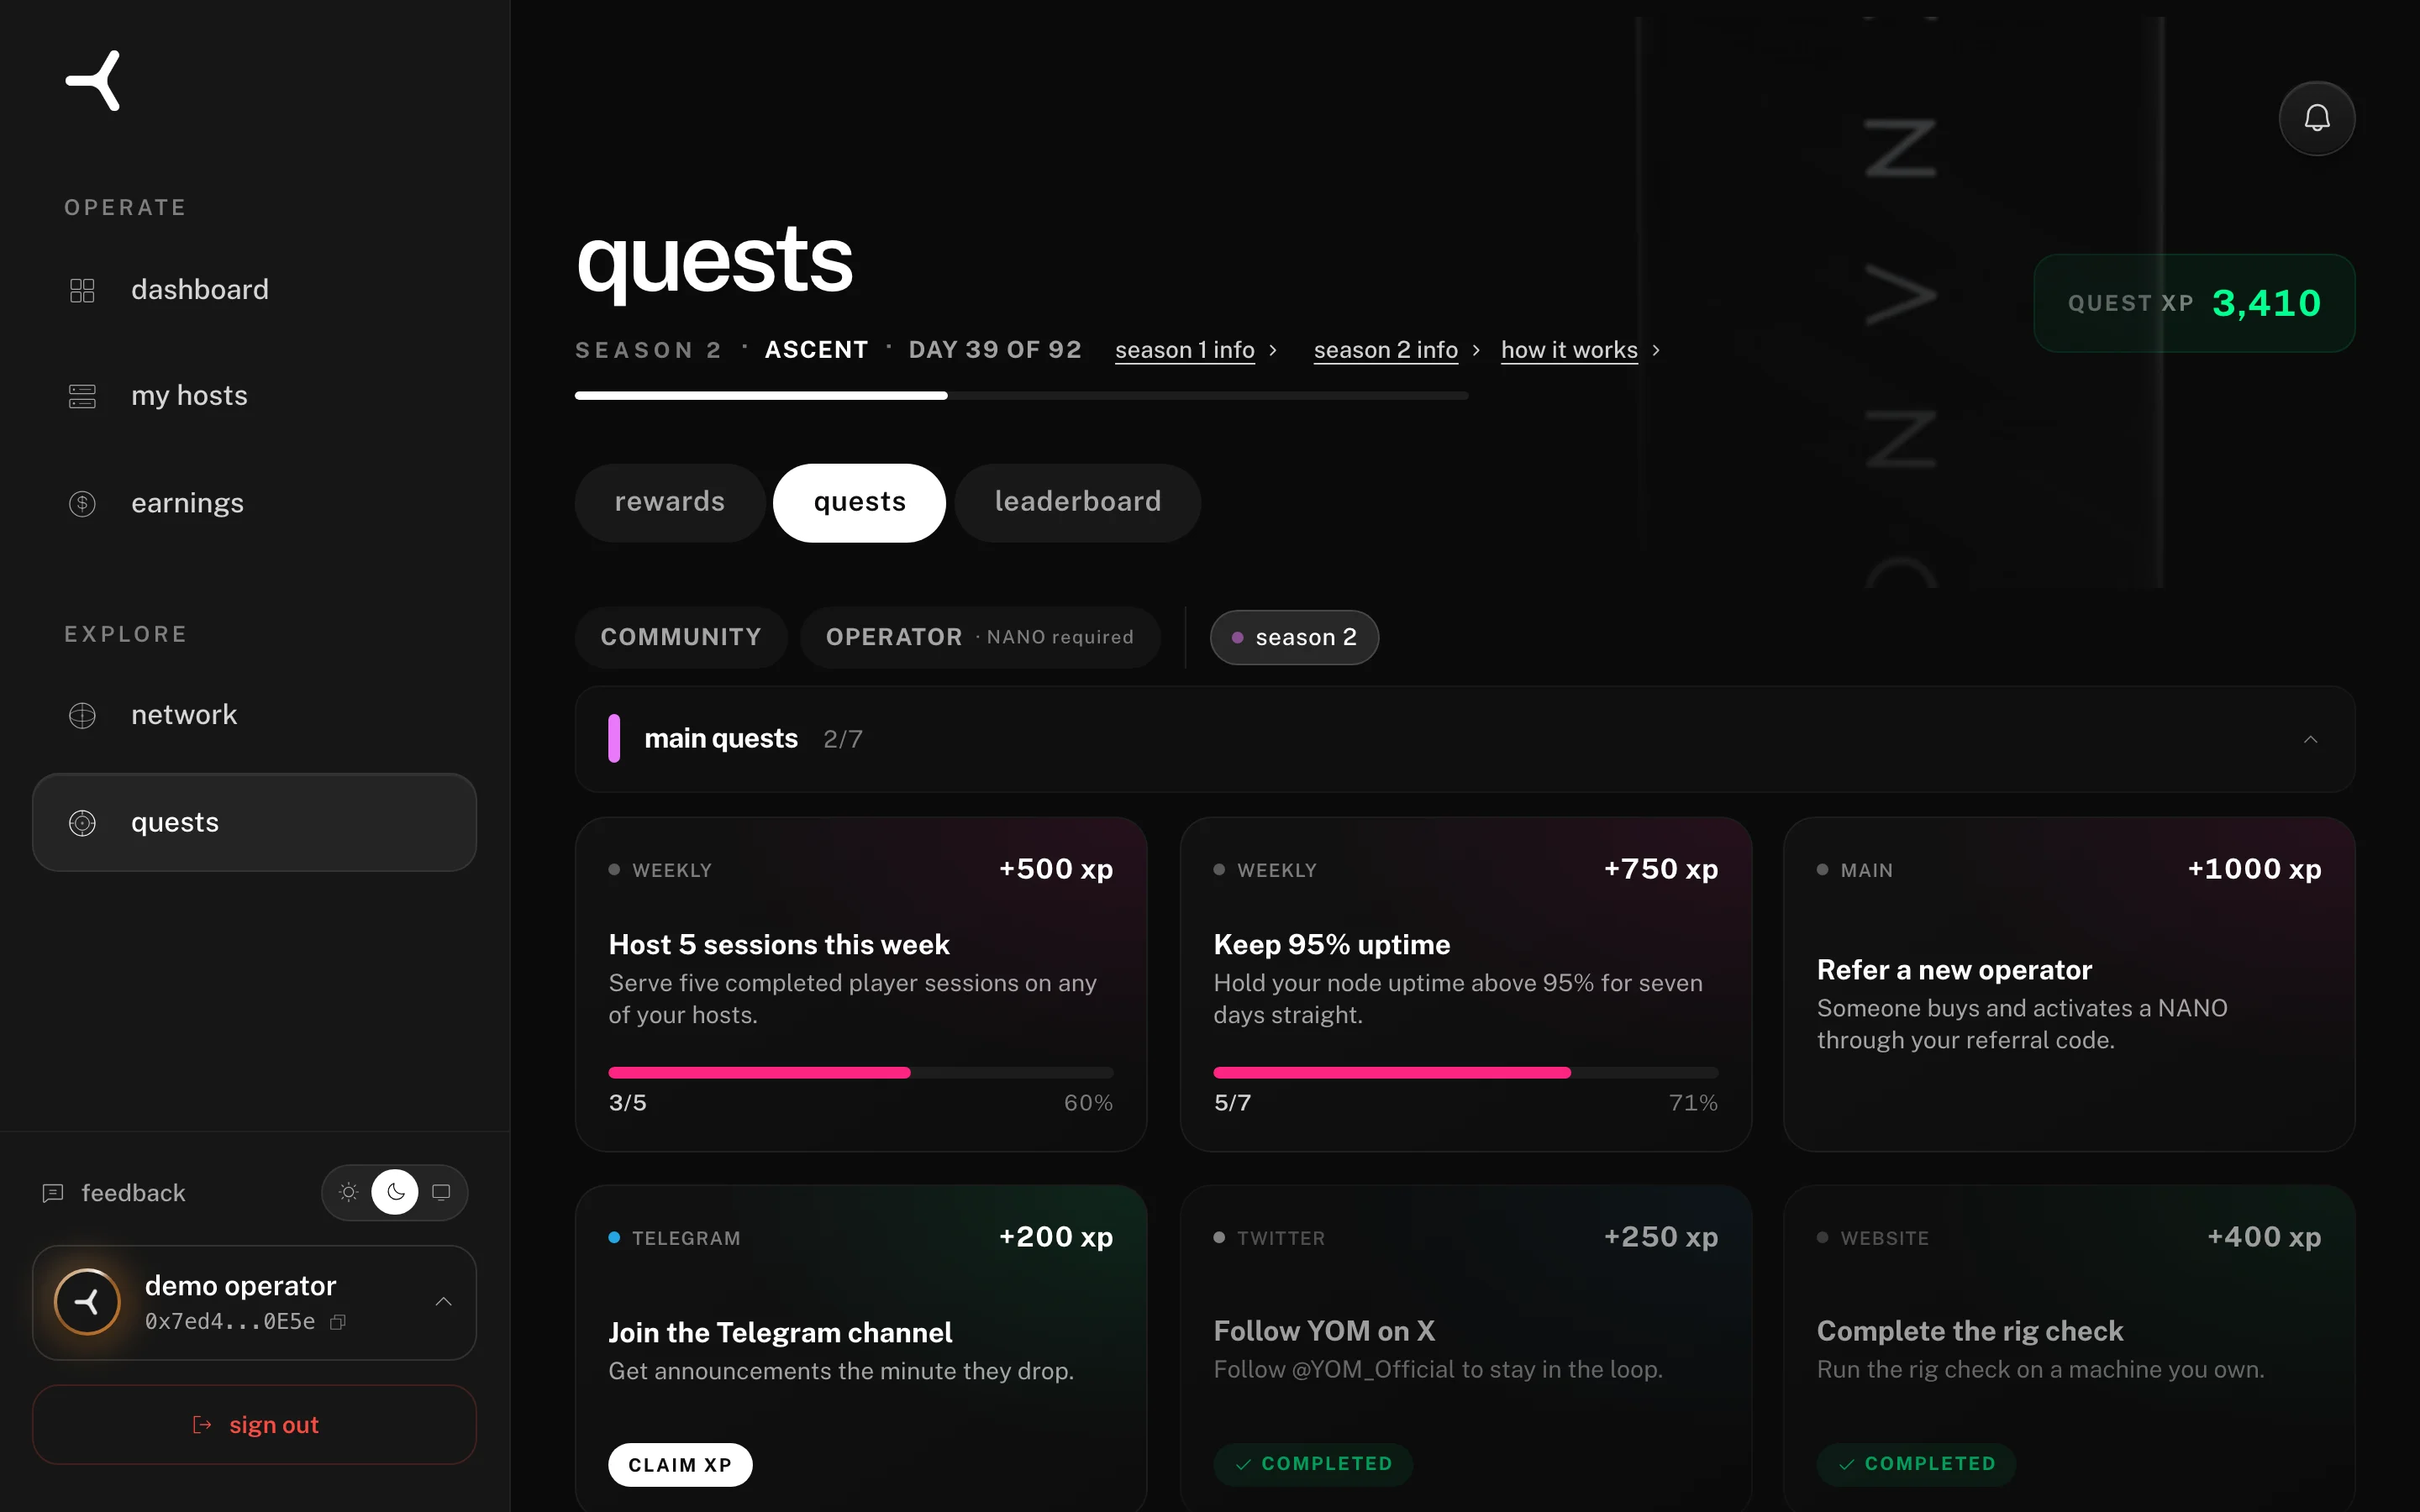Click the quests target icon
The width and height of the screenshot is (2420, 1512).
click(x=82, y=822)
